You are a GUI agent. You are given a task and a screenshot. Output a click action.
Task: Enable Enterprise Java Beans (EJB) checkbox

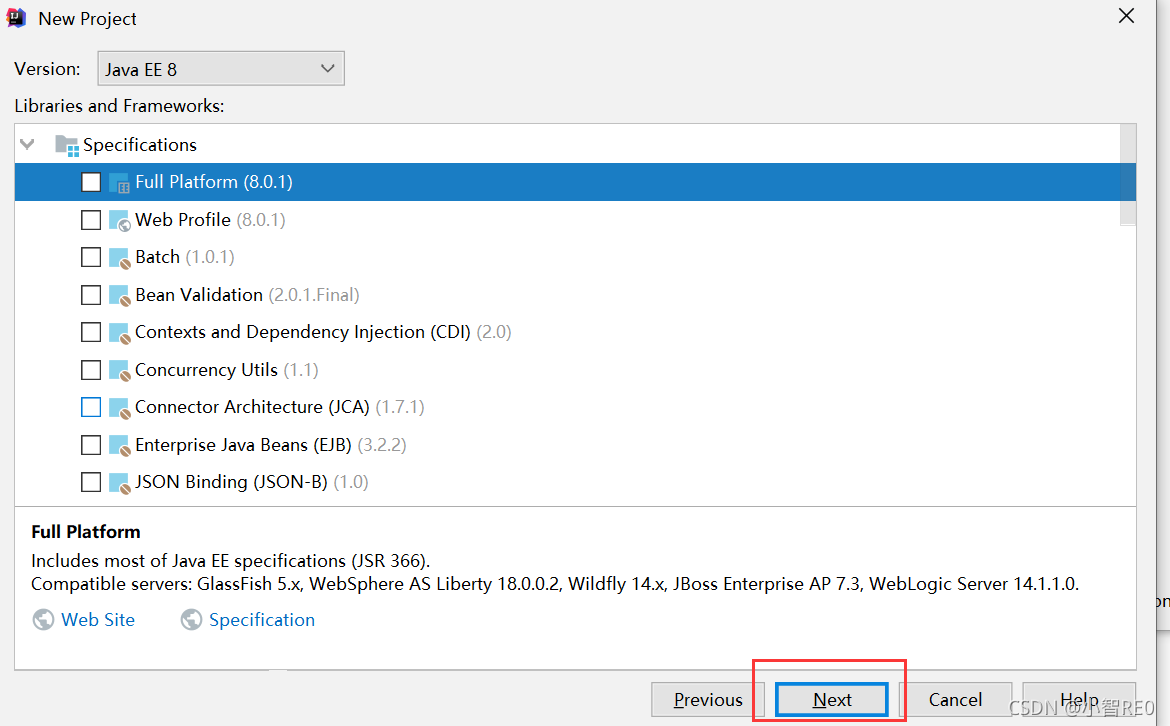(91, 445)
